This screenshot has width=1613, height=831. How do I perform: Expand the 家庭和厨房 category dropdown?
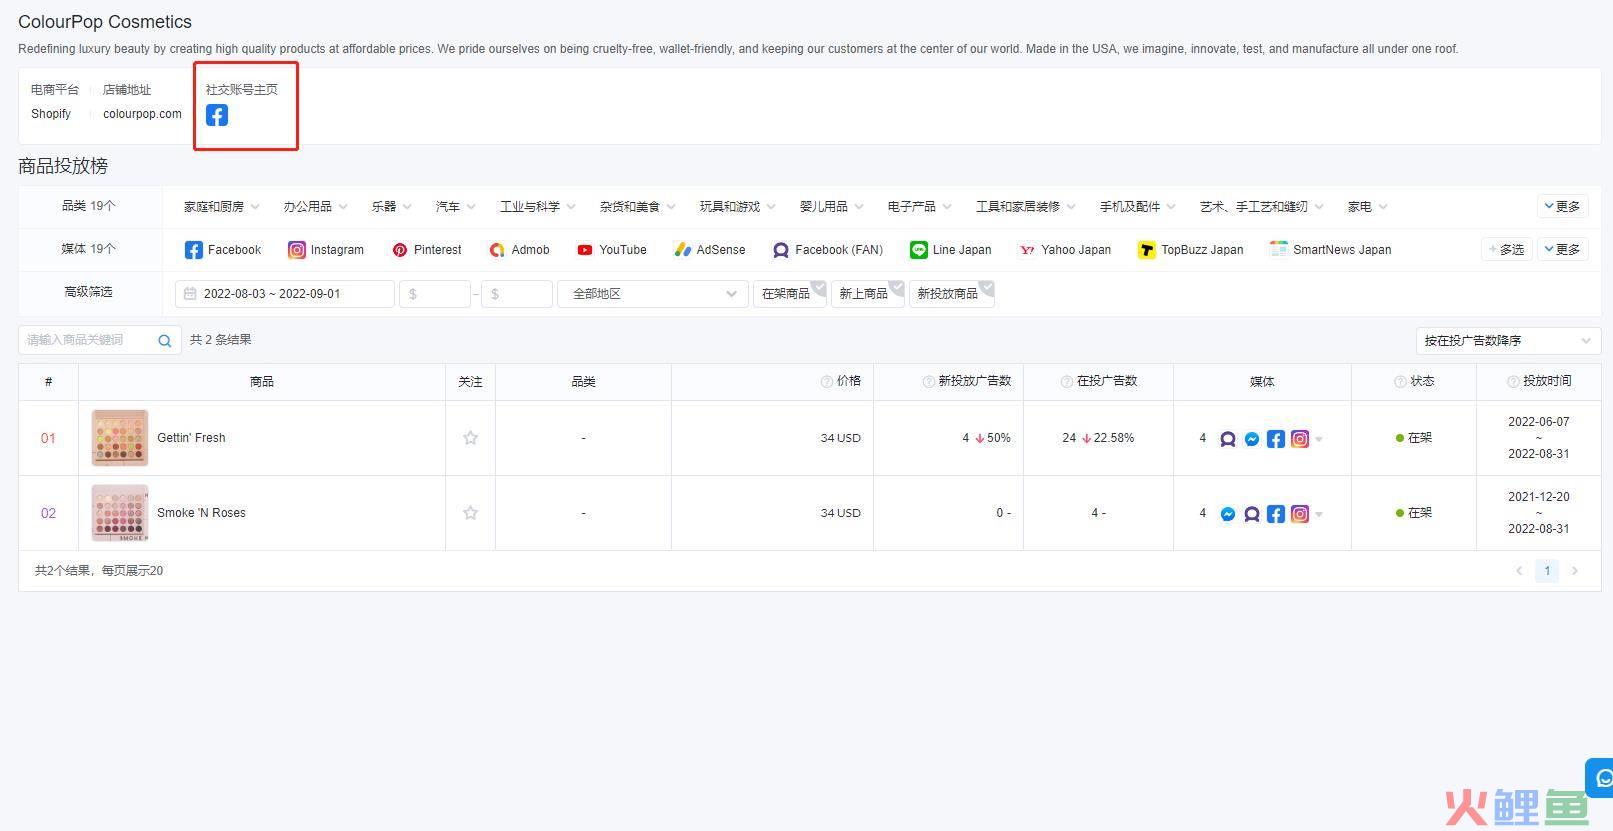[221, 207]
